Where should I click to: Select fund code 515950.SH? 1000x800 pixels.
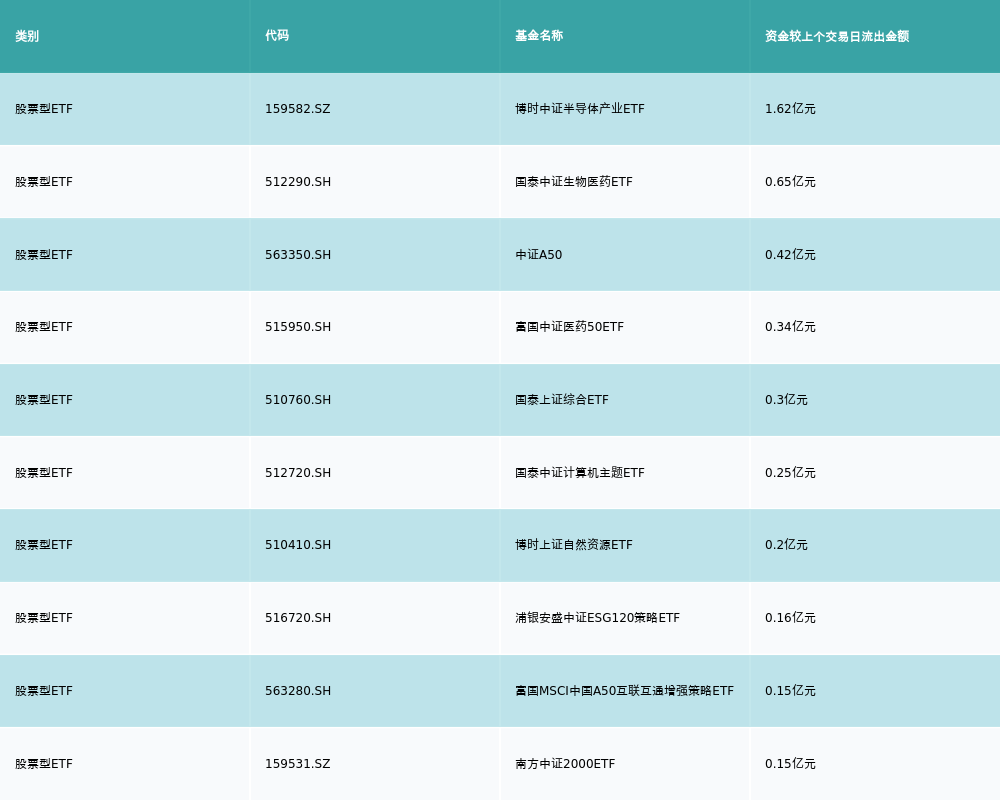298,327
